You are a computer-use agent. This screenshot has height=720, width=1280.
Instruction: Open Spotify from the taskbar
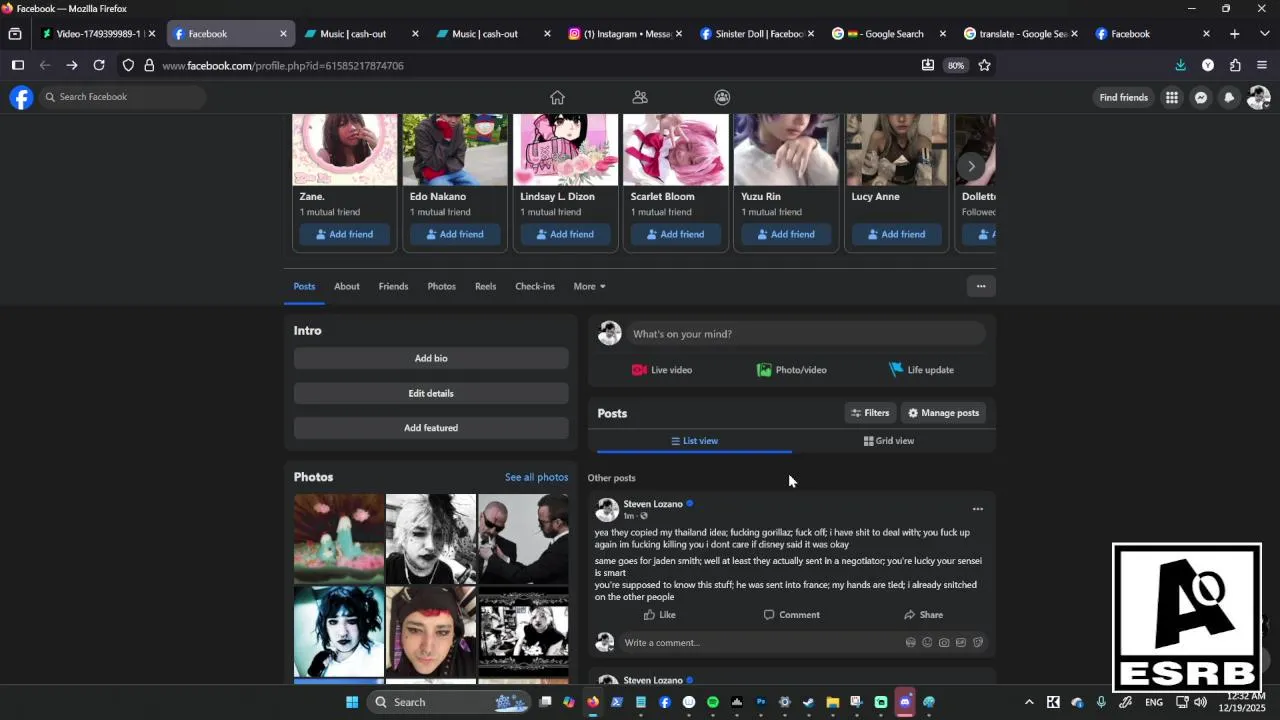[713, 702]
